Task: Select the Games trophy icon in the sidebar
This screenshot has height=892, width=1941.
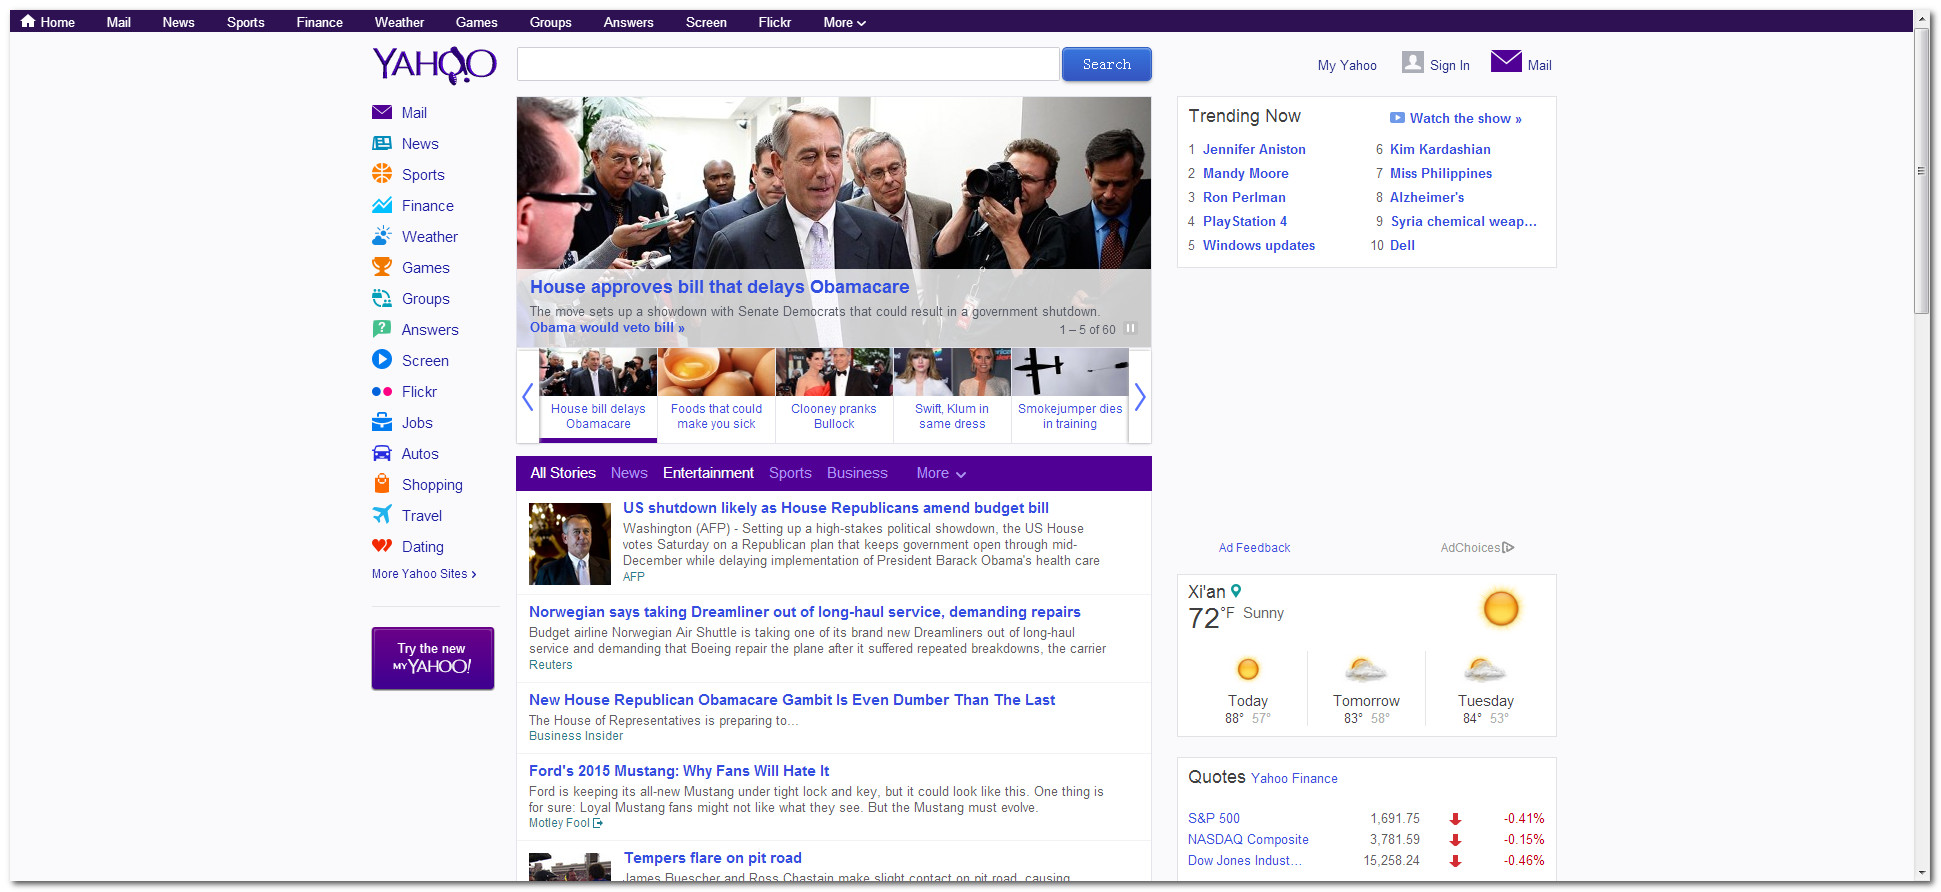Action: click(381, 267)
